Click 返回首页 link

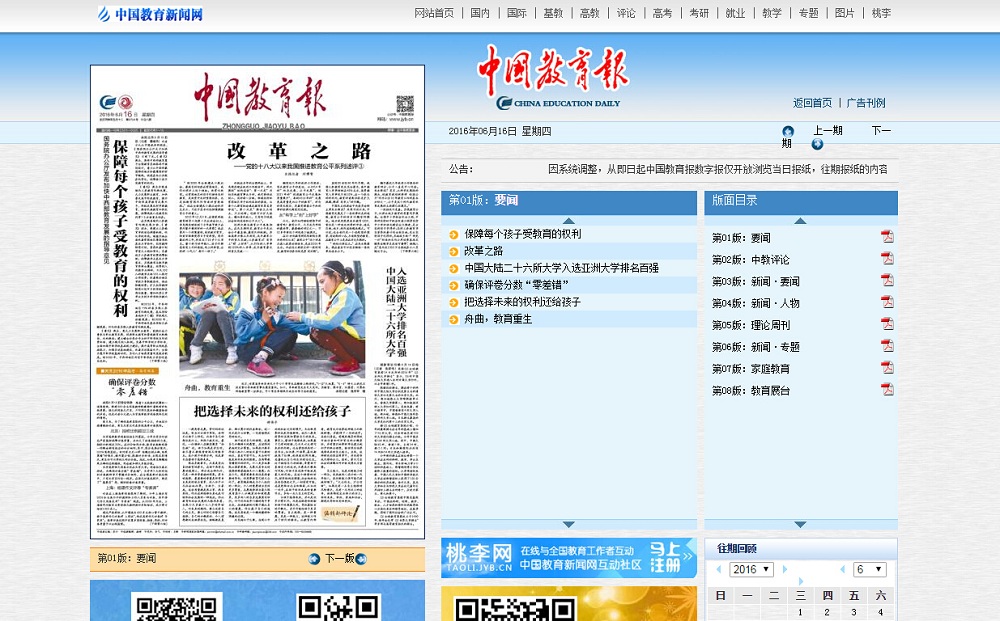(812, 103)
